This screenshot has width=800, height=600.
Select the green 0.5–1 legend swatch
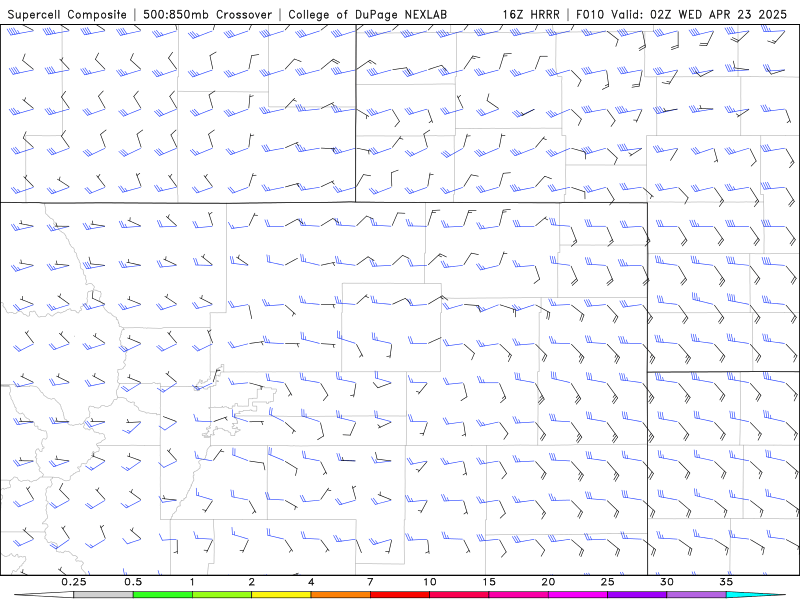[162, 595]
